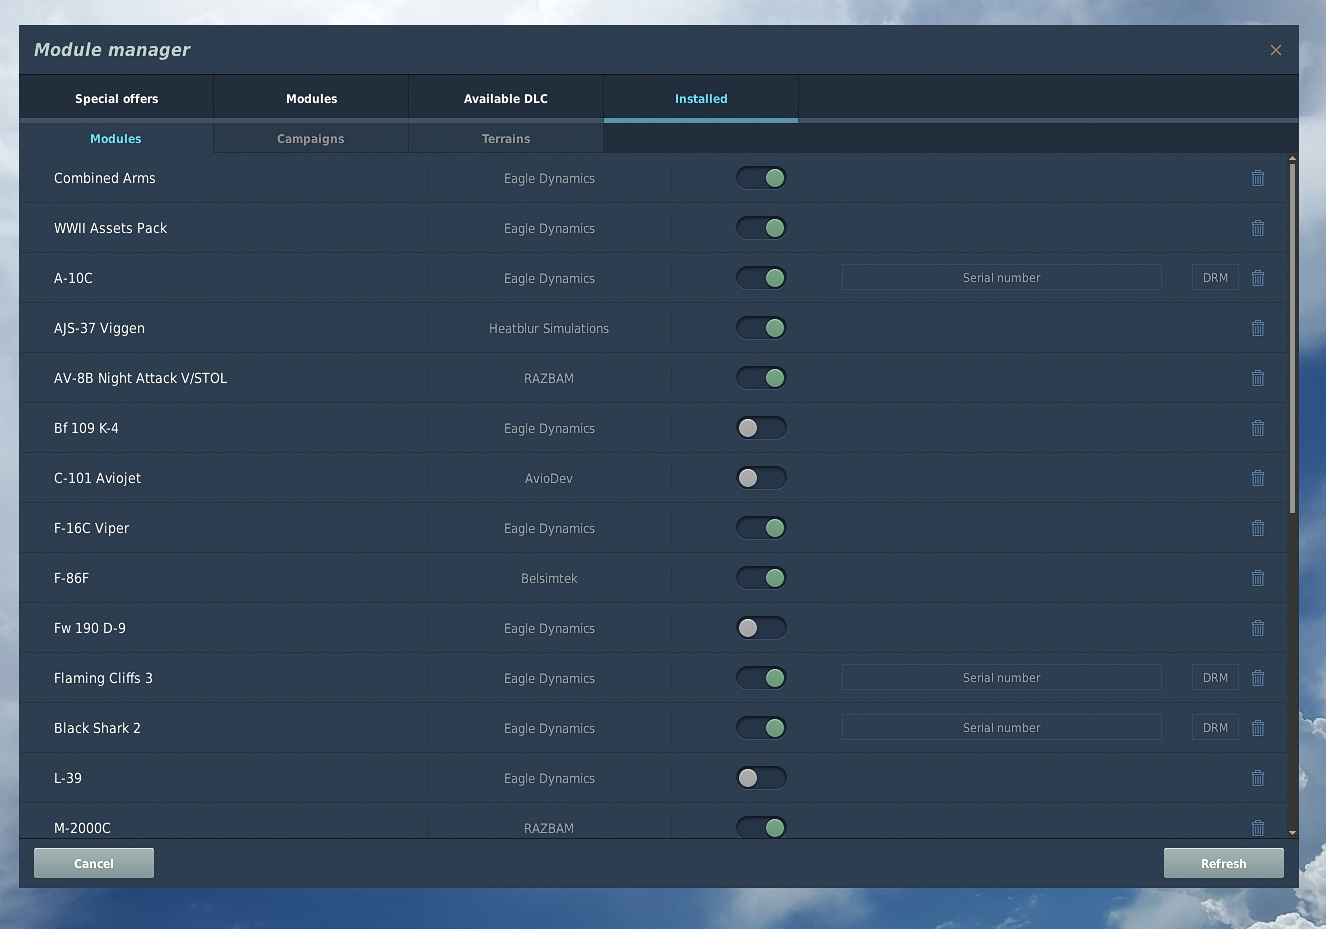
Task: Click RAZBAM label in AV-8B row
Action: (x=549, y=378)
